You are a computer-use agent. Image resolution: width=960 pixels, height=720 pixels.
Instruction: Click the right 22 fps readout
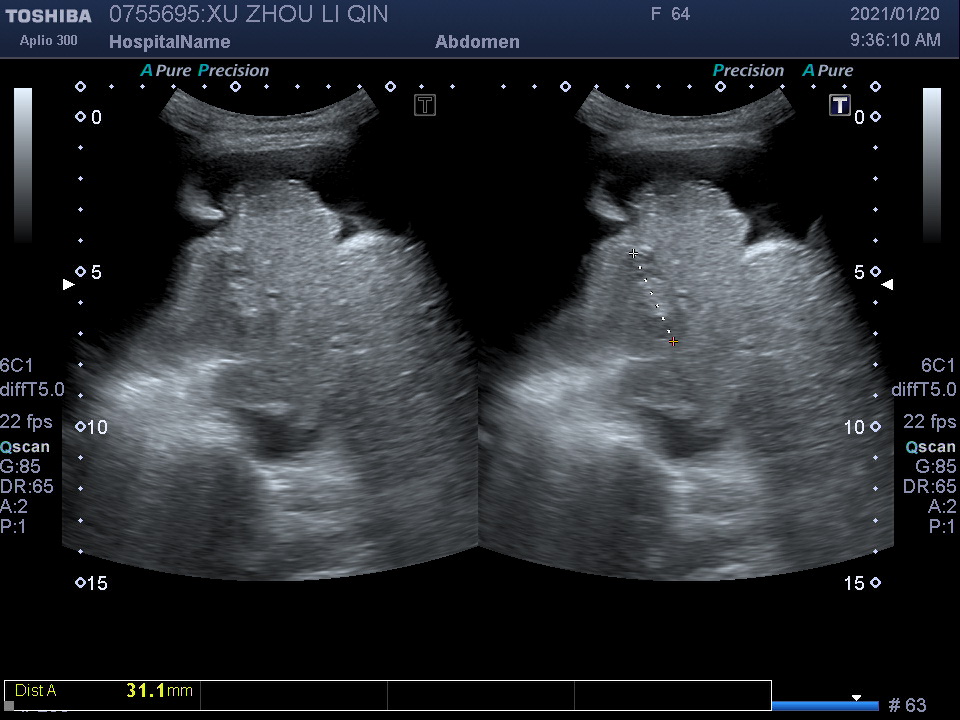click(929, 422)
